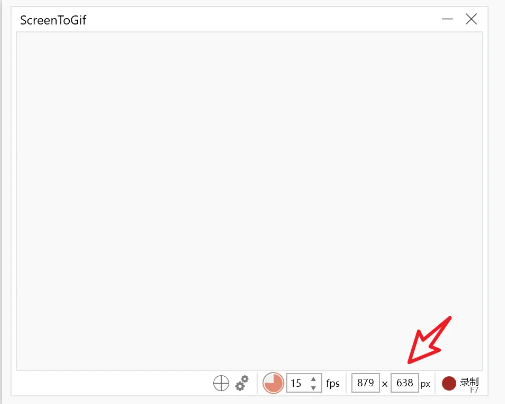Click the 录制 record label
Screen dimensions: 505x404
point(469,382)
